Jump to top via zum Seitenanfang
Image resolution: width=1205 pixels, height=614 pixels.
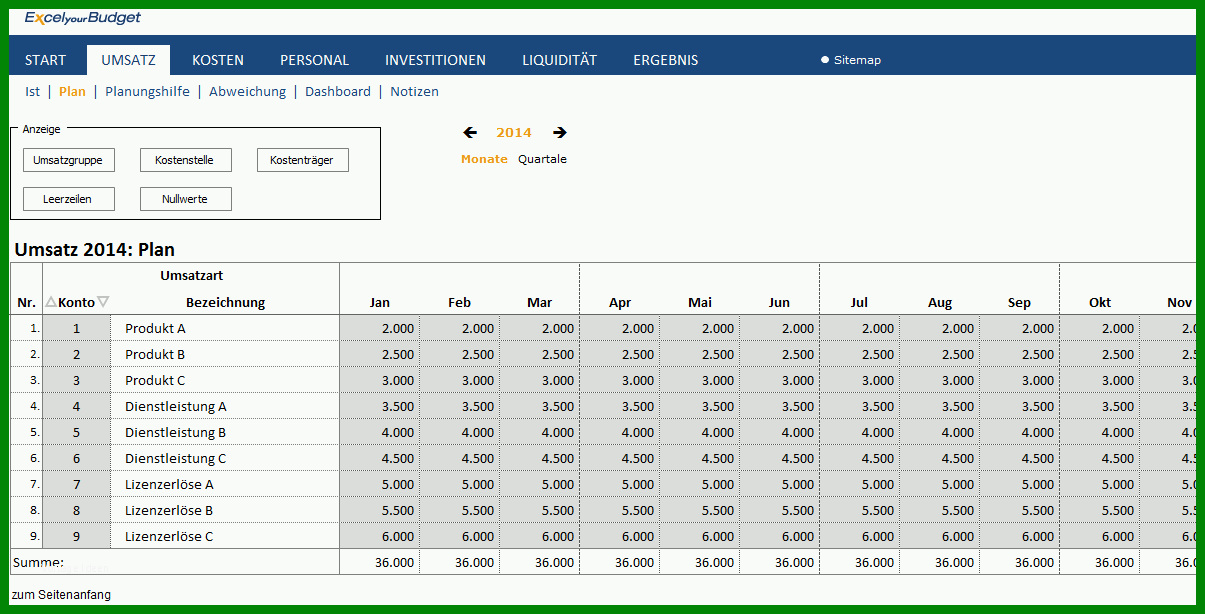pos(61,595)
